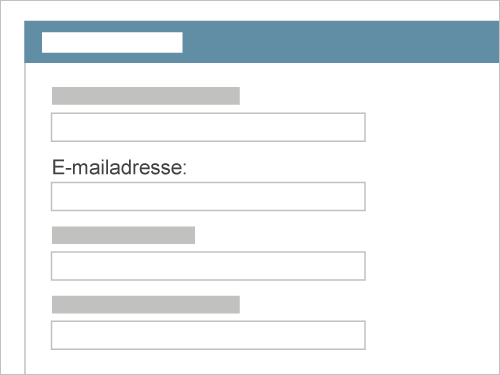This screenshot has width=500, height=375.
Task: Click the fourth text box in form
Action: tap(208, 335)
